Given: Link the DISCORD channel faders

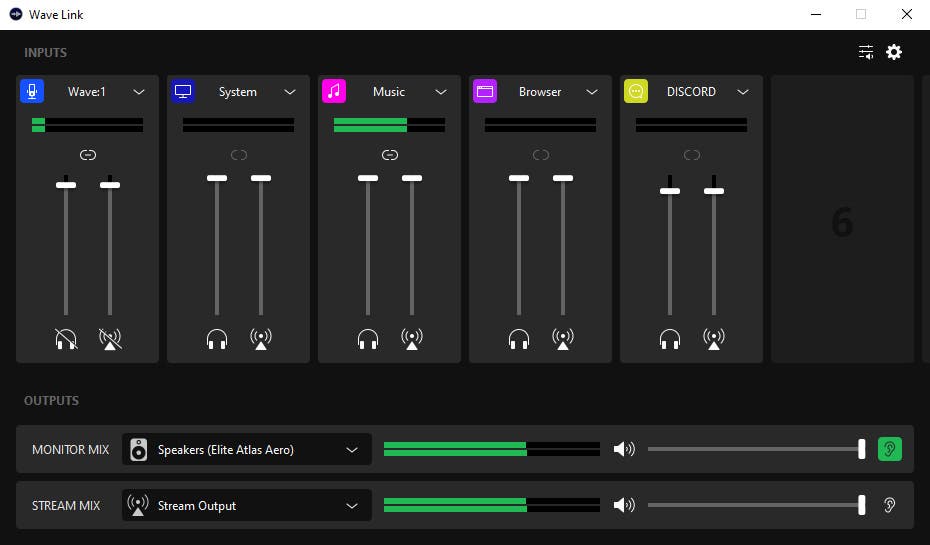Looking at the screenshot, I should click(692, 155).
